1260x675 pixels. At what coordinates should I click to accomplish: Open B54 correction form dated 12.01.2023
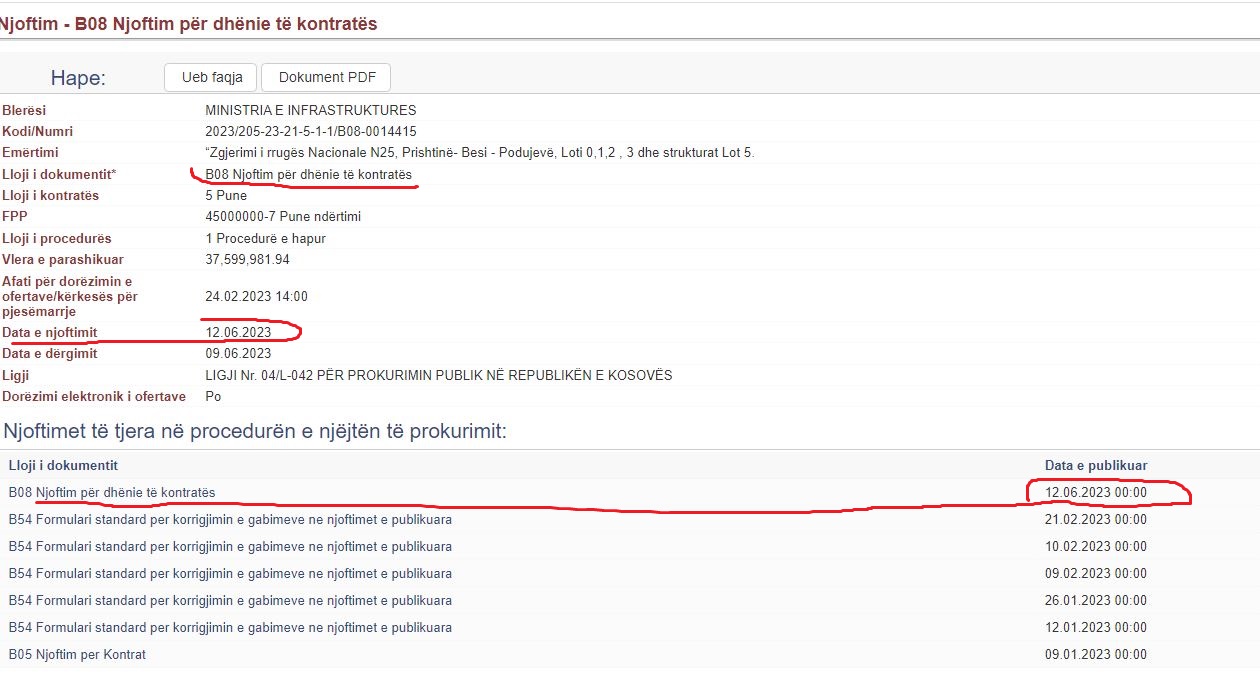pos(230,628)
